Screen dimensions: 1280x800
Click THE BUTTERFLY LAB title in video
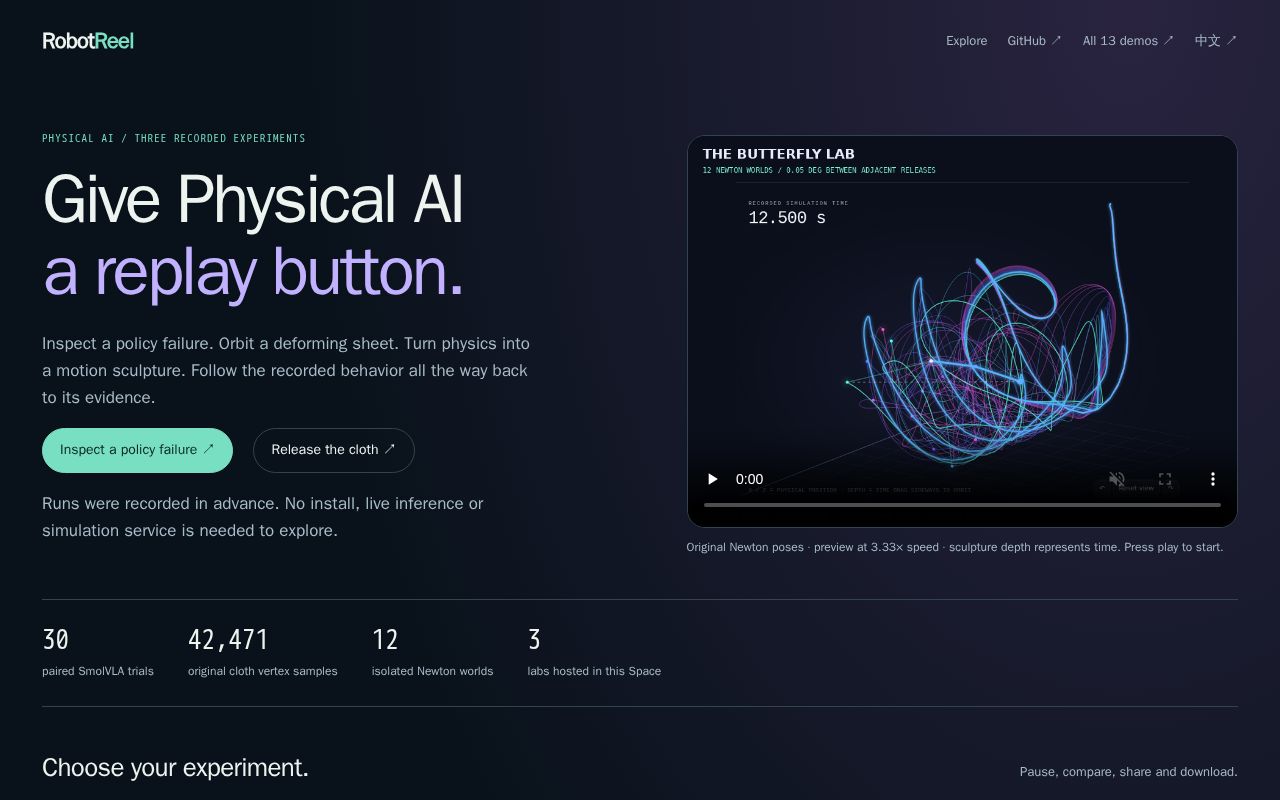pyautogui.click(x=778, y=154)
